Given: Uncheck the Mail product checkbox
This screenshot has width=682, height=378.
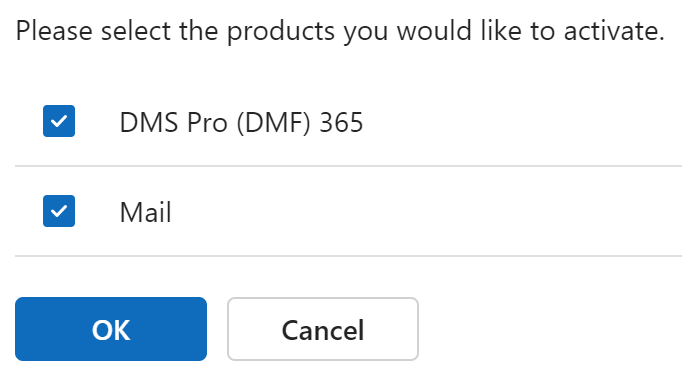Looking at the screenshot, I should [59, 211].
